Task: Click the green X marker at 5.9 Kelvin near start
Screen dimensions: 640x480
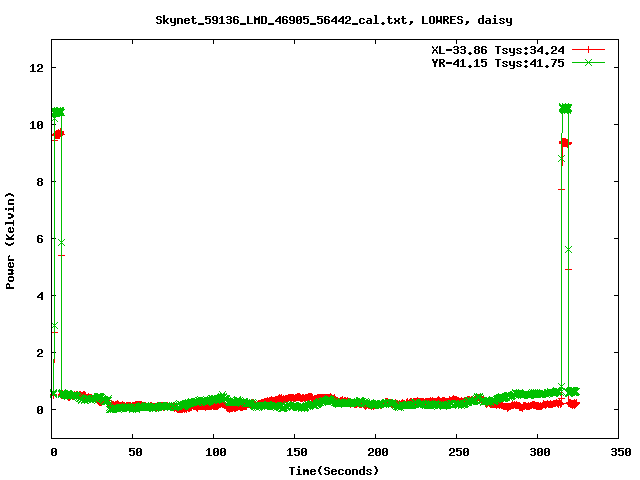Action: click(x=61, y=243)
